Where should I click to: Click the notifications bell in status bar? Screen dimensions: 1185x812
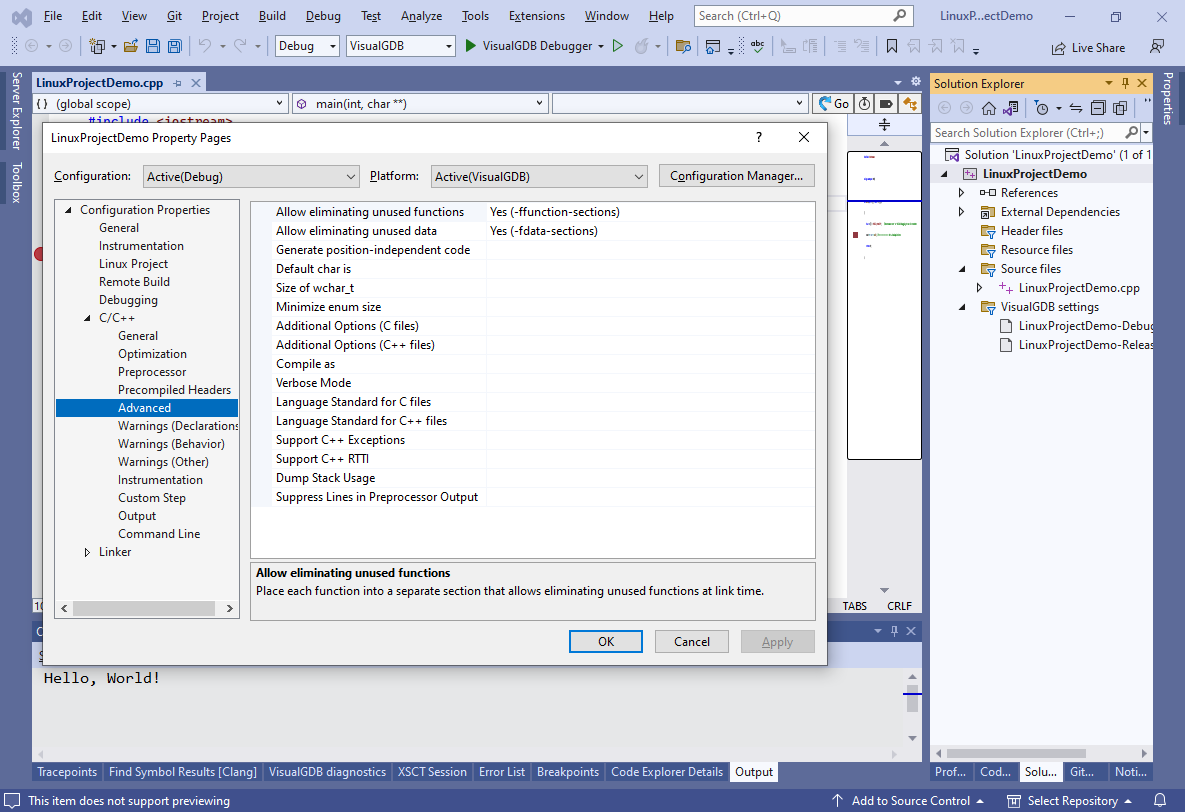tap(1159, 800)
